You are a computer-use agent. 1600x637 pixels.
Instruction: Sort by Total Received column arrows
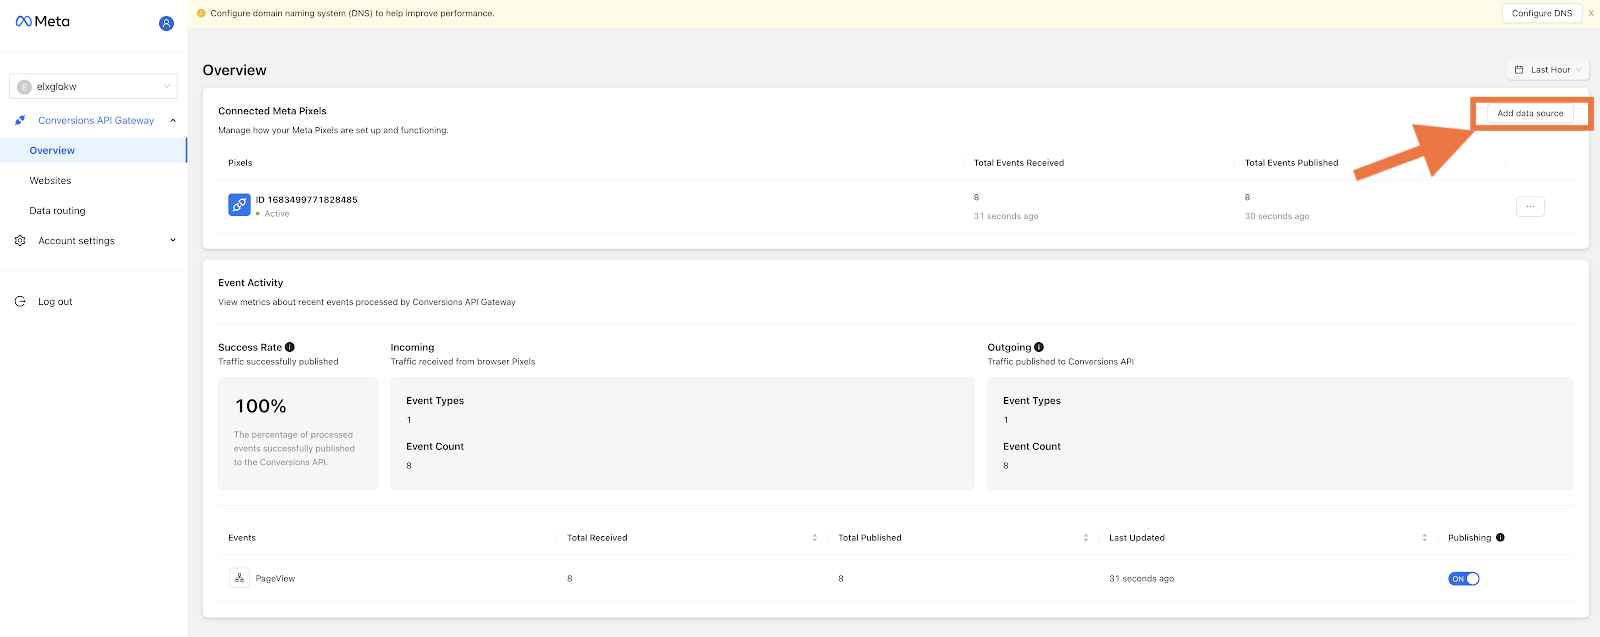point(814,538)
